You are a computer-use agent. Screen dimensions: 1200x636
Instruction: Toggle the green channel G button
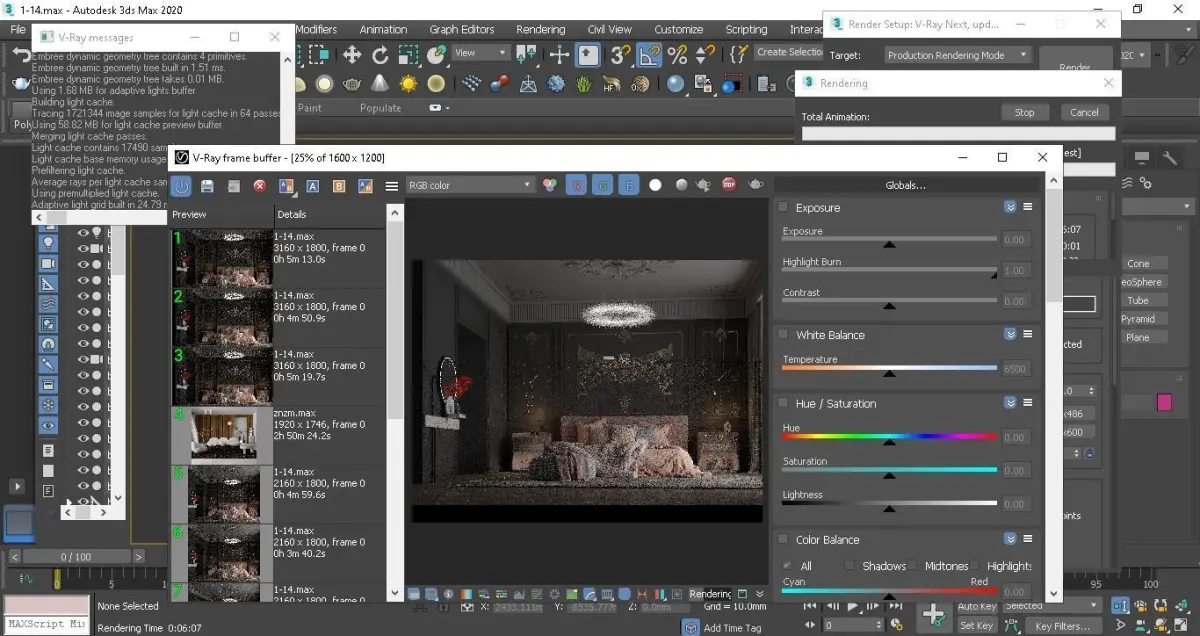click(x=603, y=185)
